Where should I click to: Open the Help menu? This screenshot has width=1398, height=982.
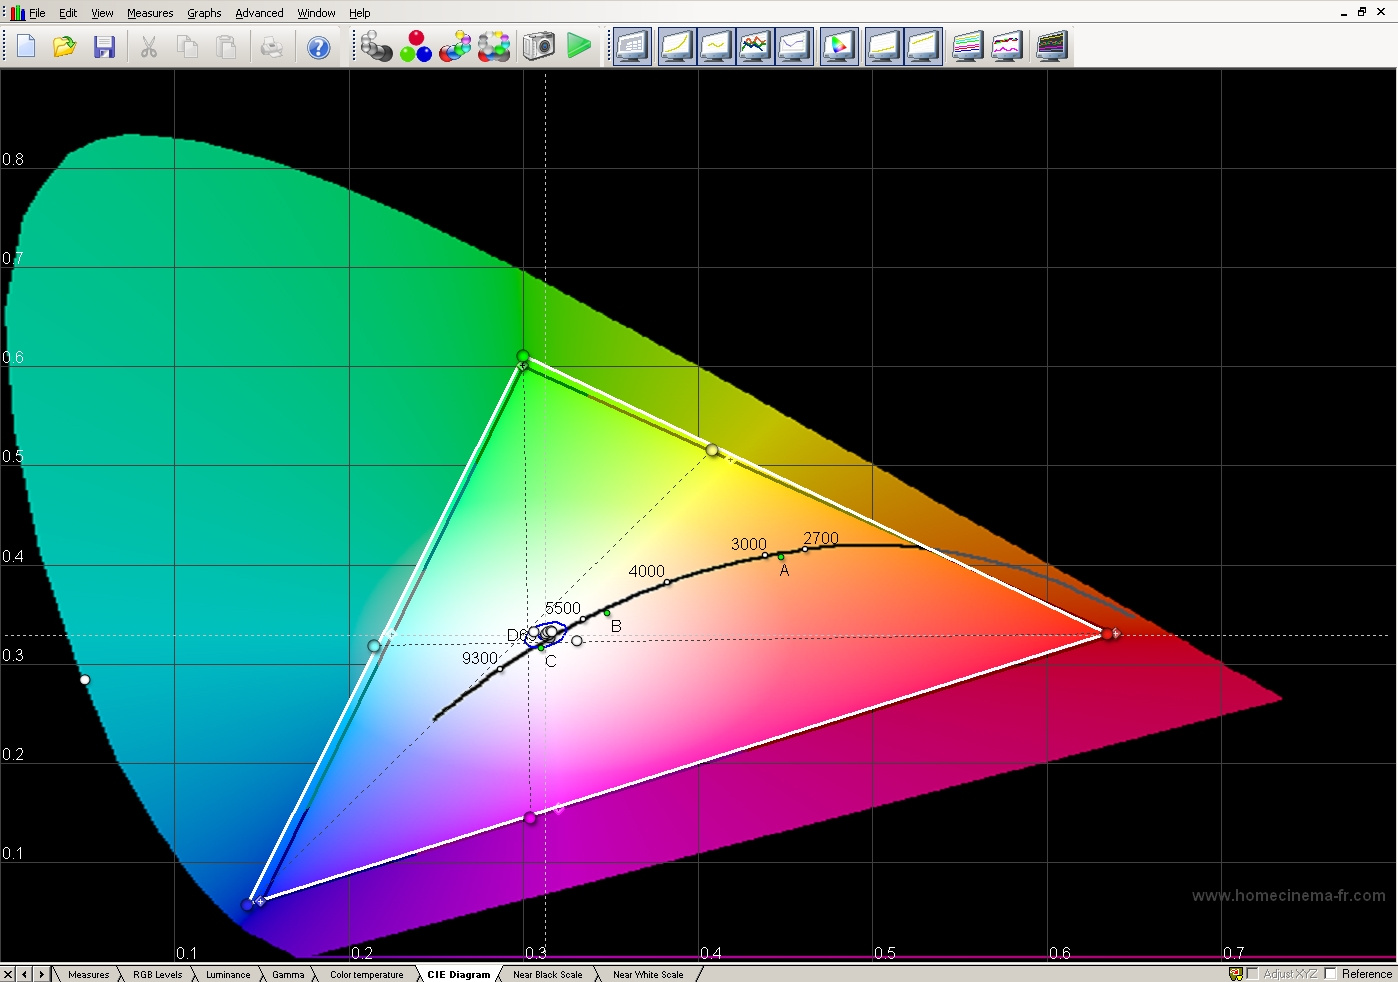tap(360, 13)
